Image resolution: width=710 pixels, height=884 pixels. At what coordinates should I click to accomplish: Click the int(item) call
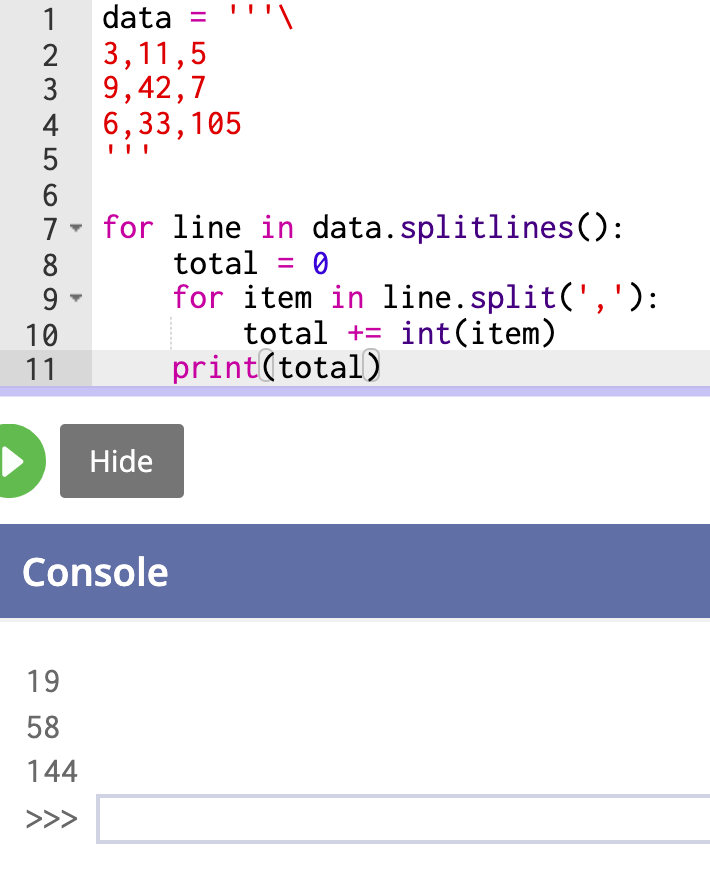coord(478,333)
